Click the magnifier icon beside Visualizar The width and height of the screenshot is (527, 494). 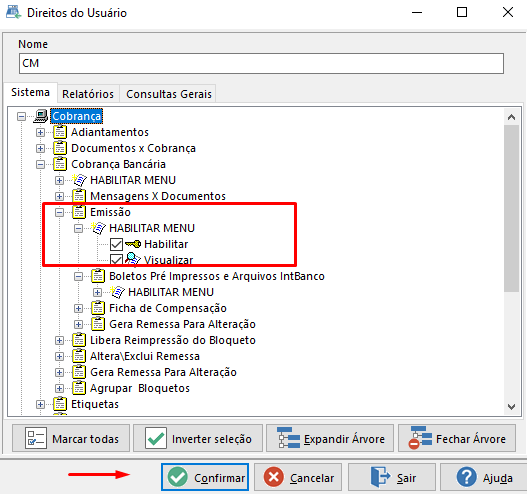133,259
